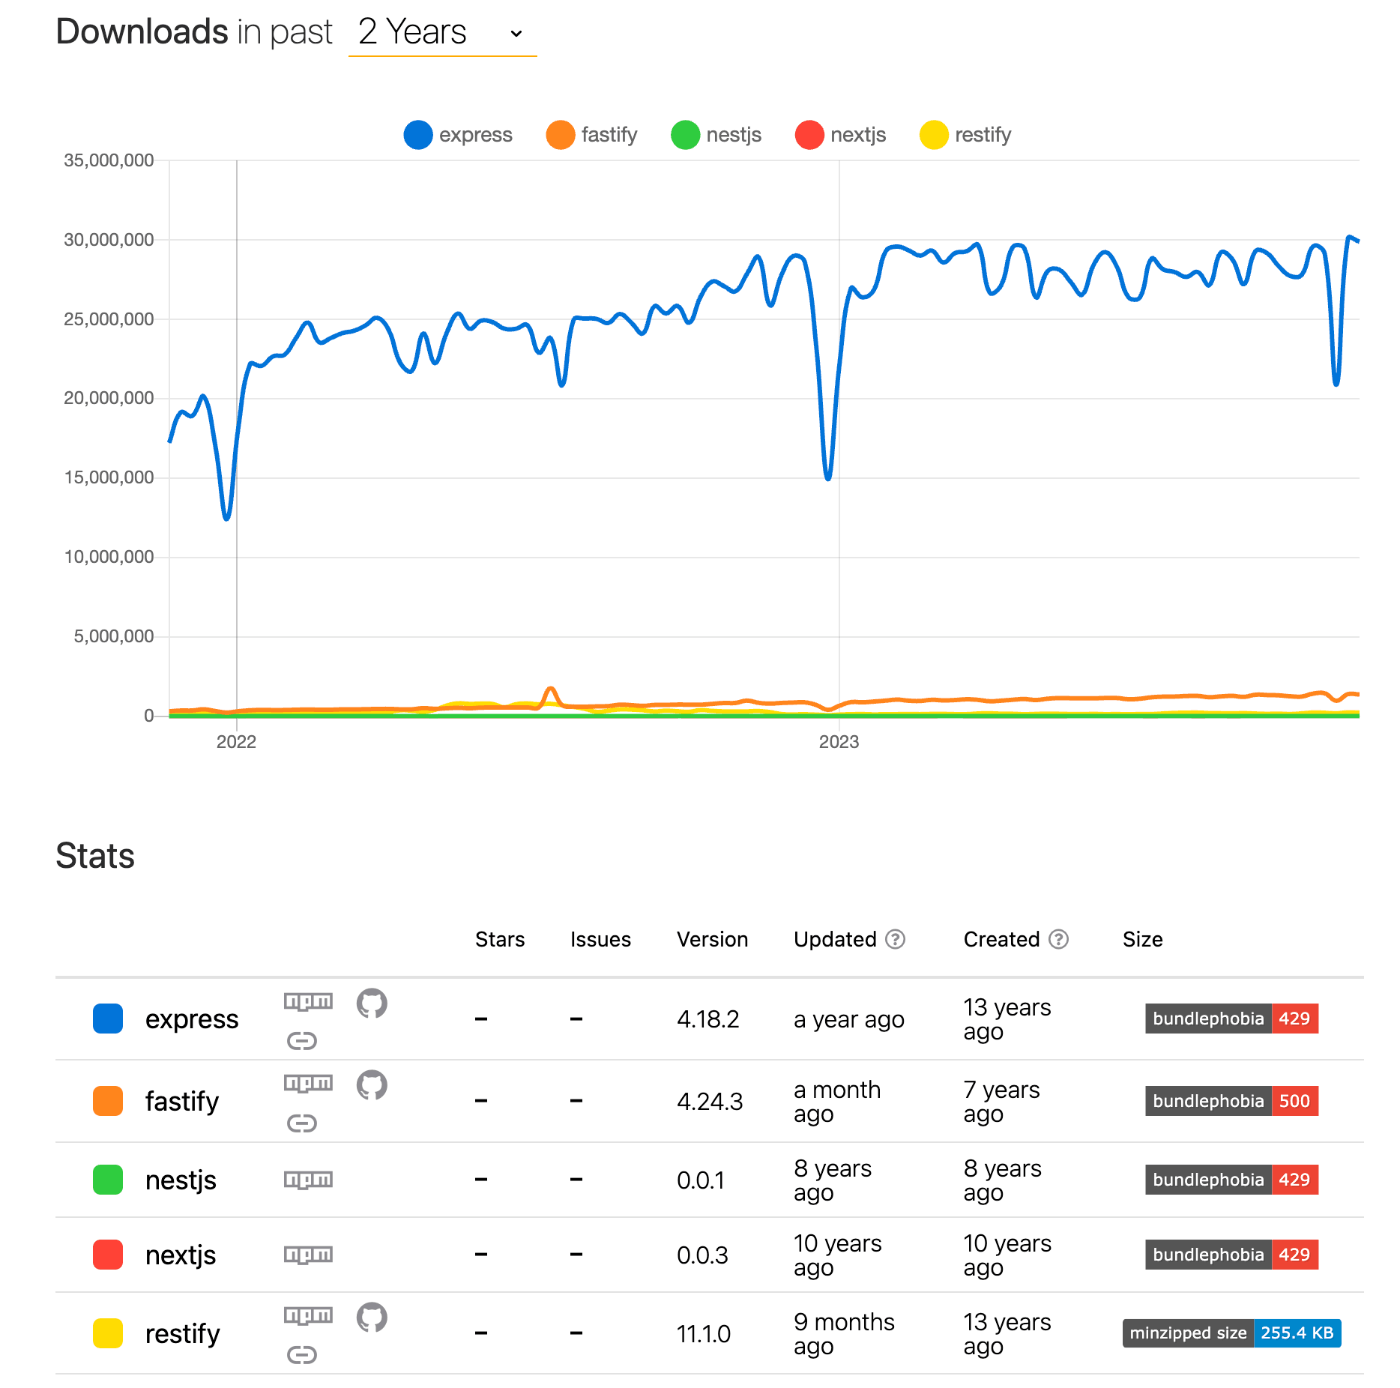Open the homepage link icon for express
Image resolution: width=1400 pixels, height=1388 pixels.
click(302, 1041)
